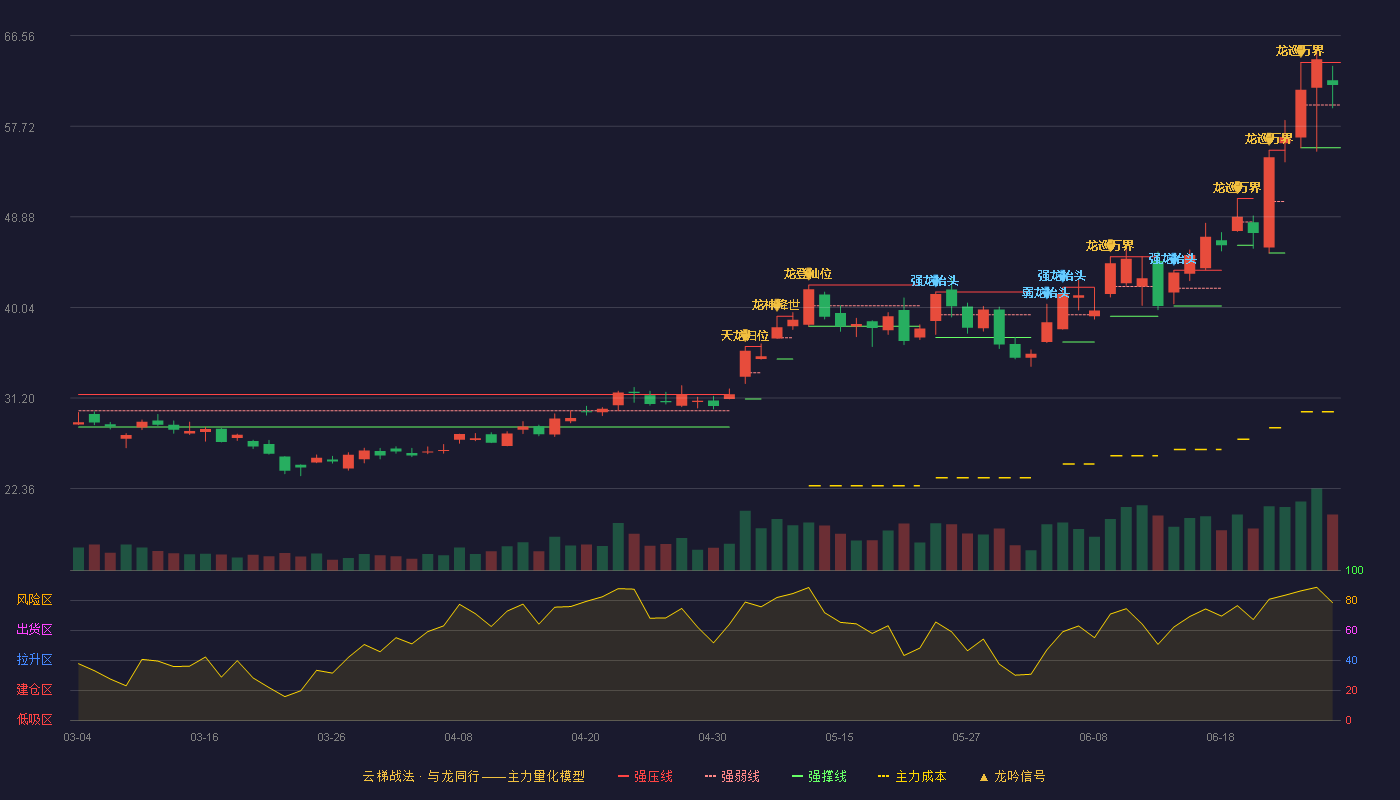Click the 低吸区 zone label

34,720
